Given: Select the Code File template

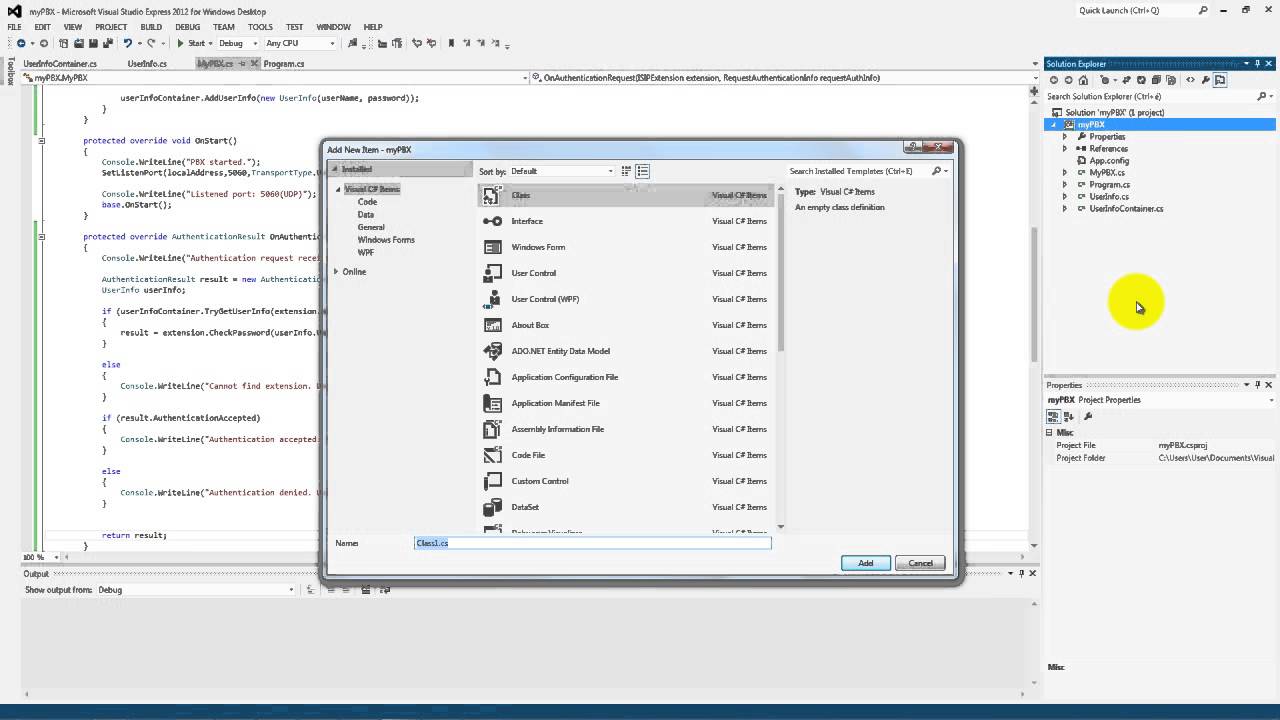Looking at the screenshot, I should [626, 455].
